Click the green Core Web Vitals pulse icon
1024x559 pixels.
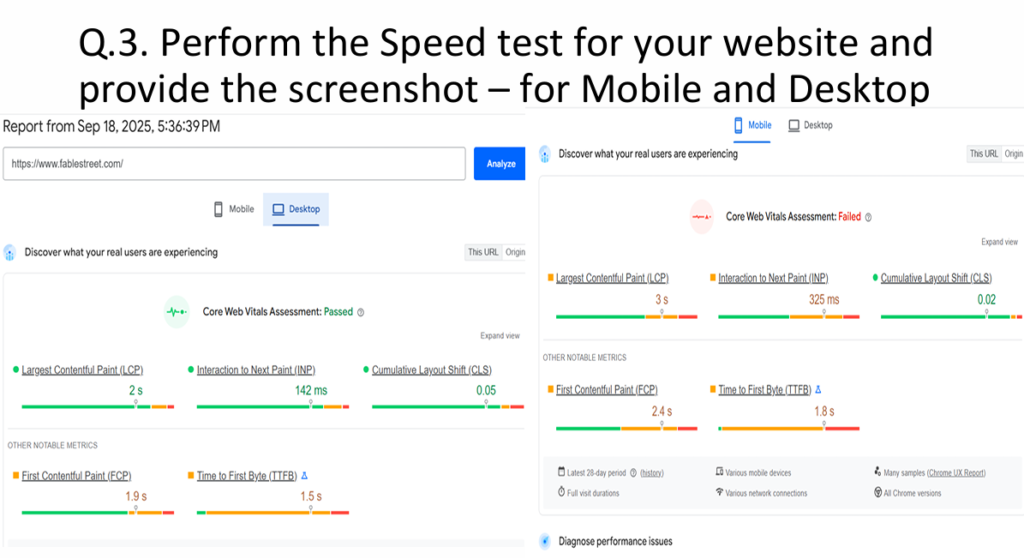177,312
